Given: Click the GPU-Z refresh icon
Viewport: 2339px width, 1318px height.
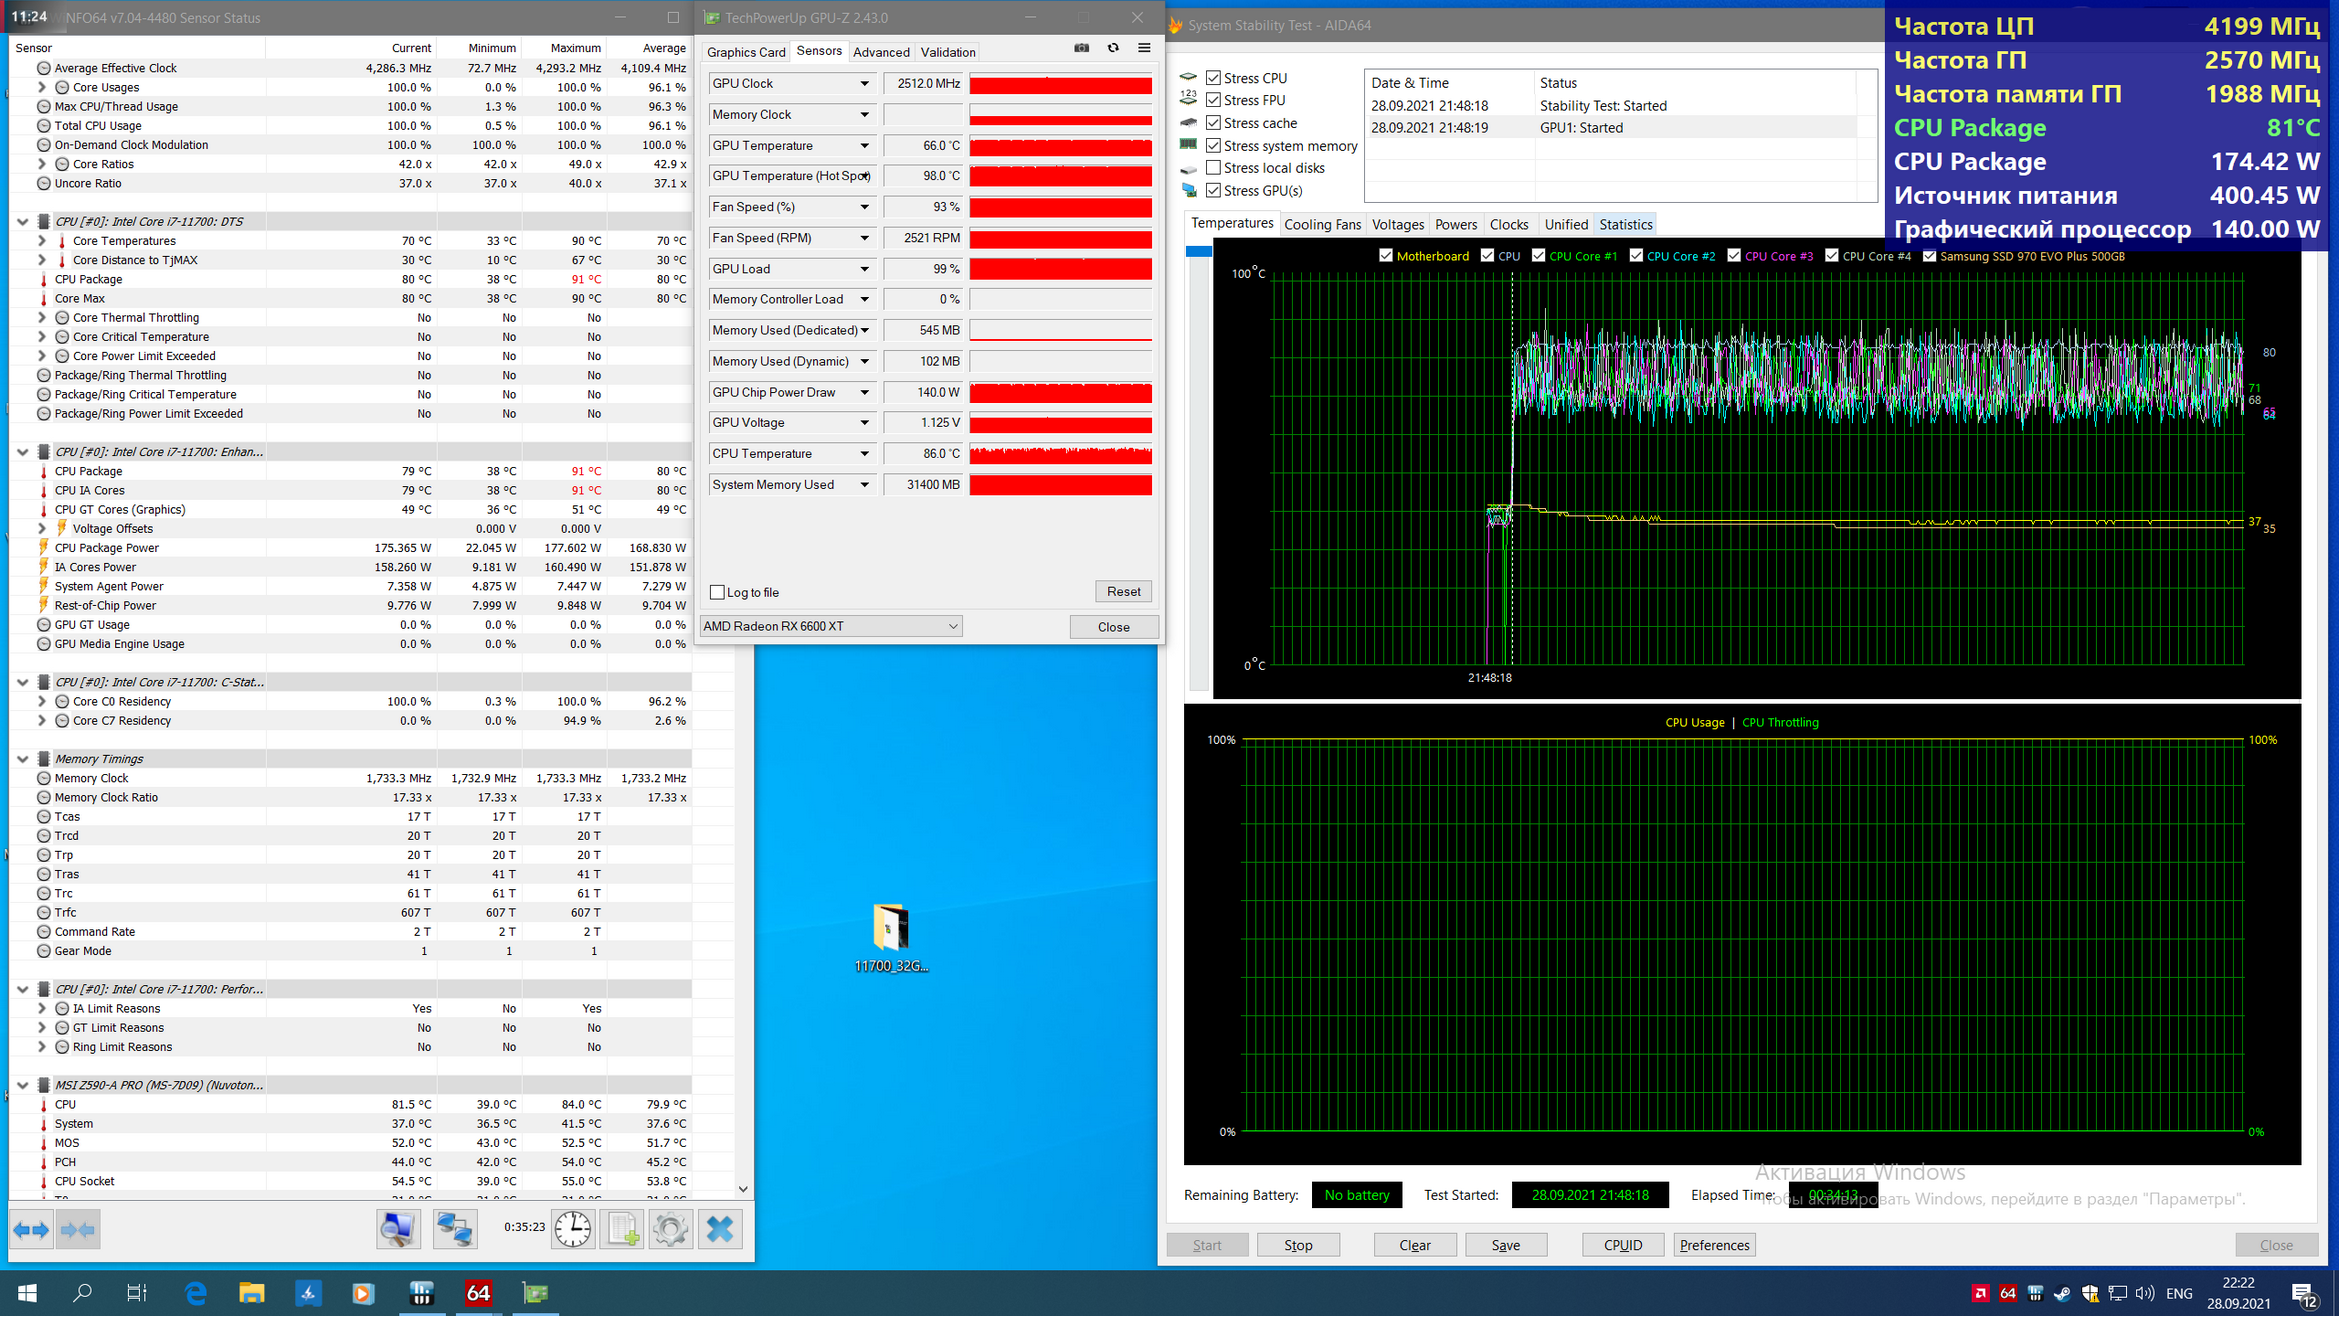Looking at the screenshot, I should pos(1113,48).
